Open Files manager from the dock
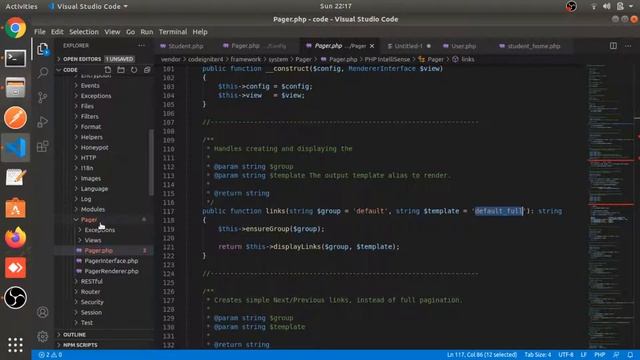 (x=16, y=88)
